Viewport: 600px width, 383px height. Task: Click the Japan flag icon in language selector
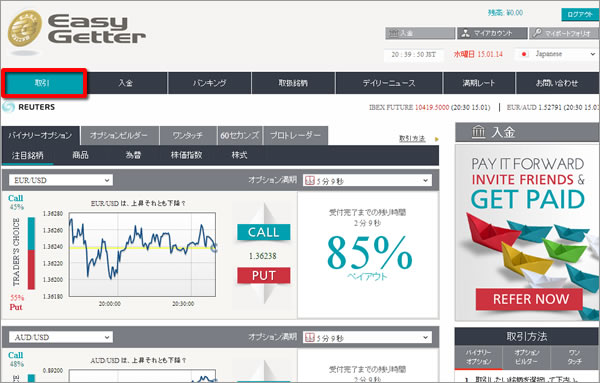(524, 54)
